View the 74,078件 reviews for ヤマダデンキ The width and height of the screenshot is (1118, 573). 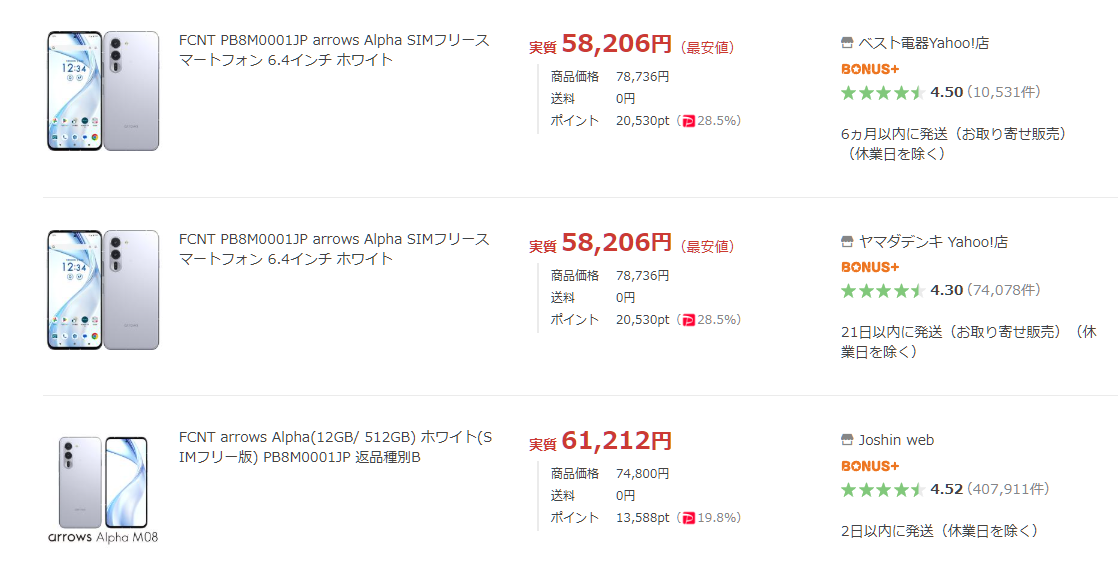pos(1003,290)
